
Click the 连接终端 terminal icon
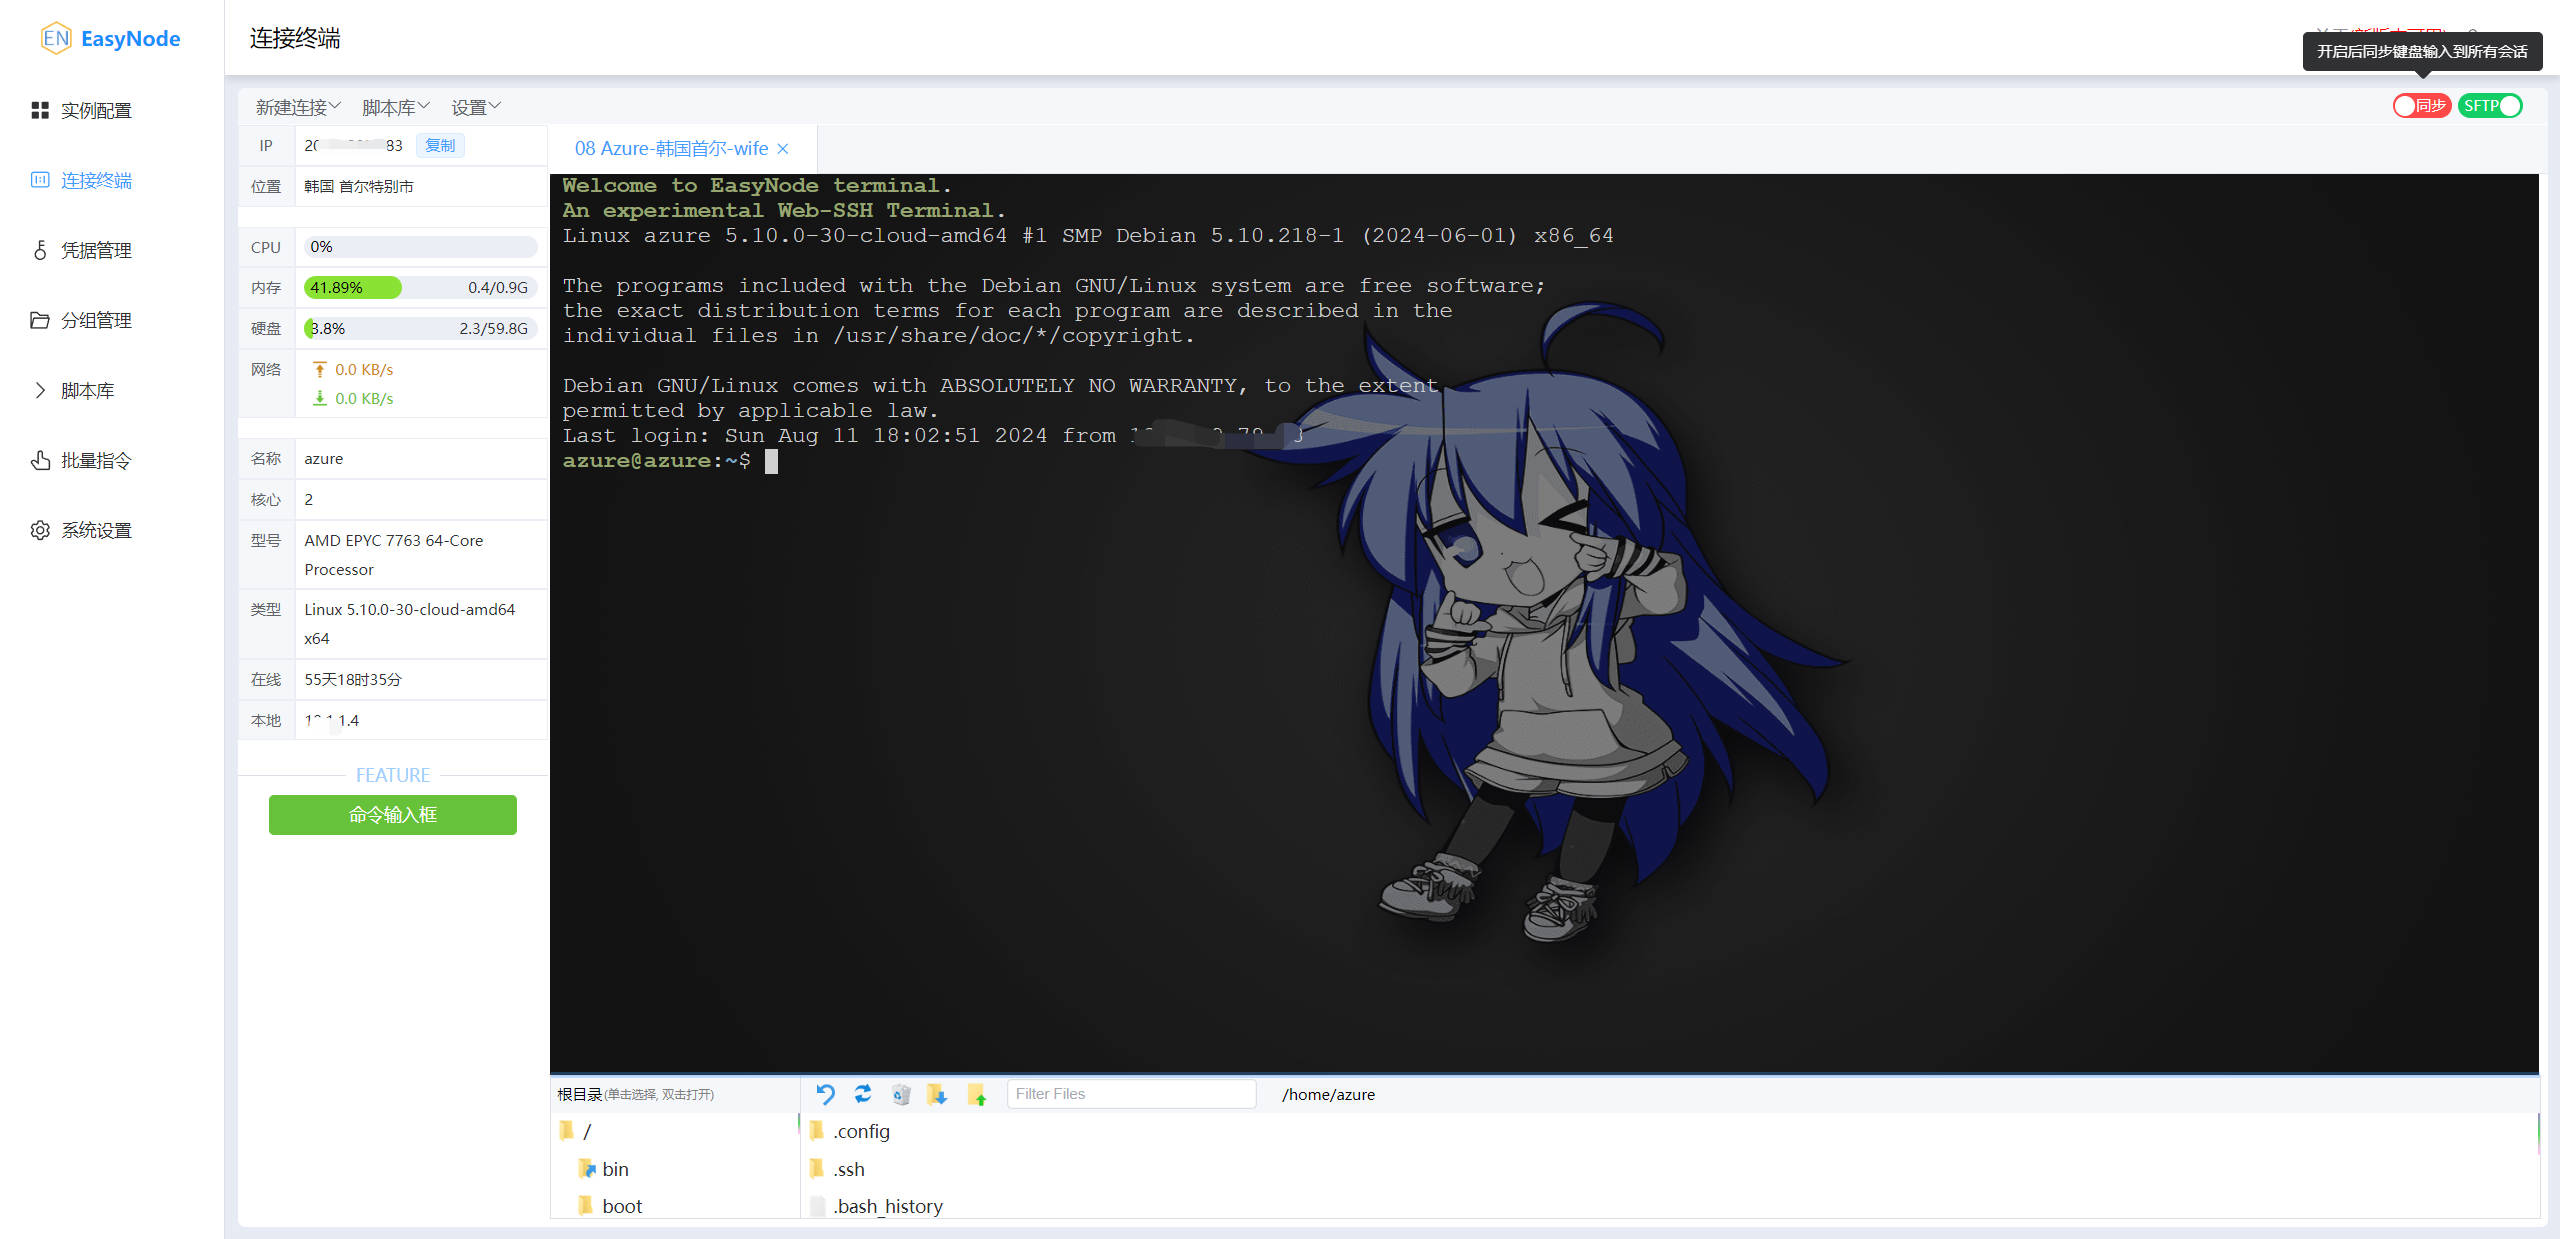[40, 180]
